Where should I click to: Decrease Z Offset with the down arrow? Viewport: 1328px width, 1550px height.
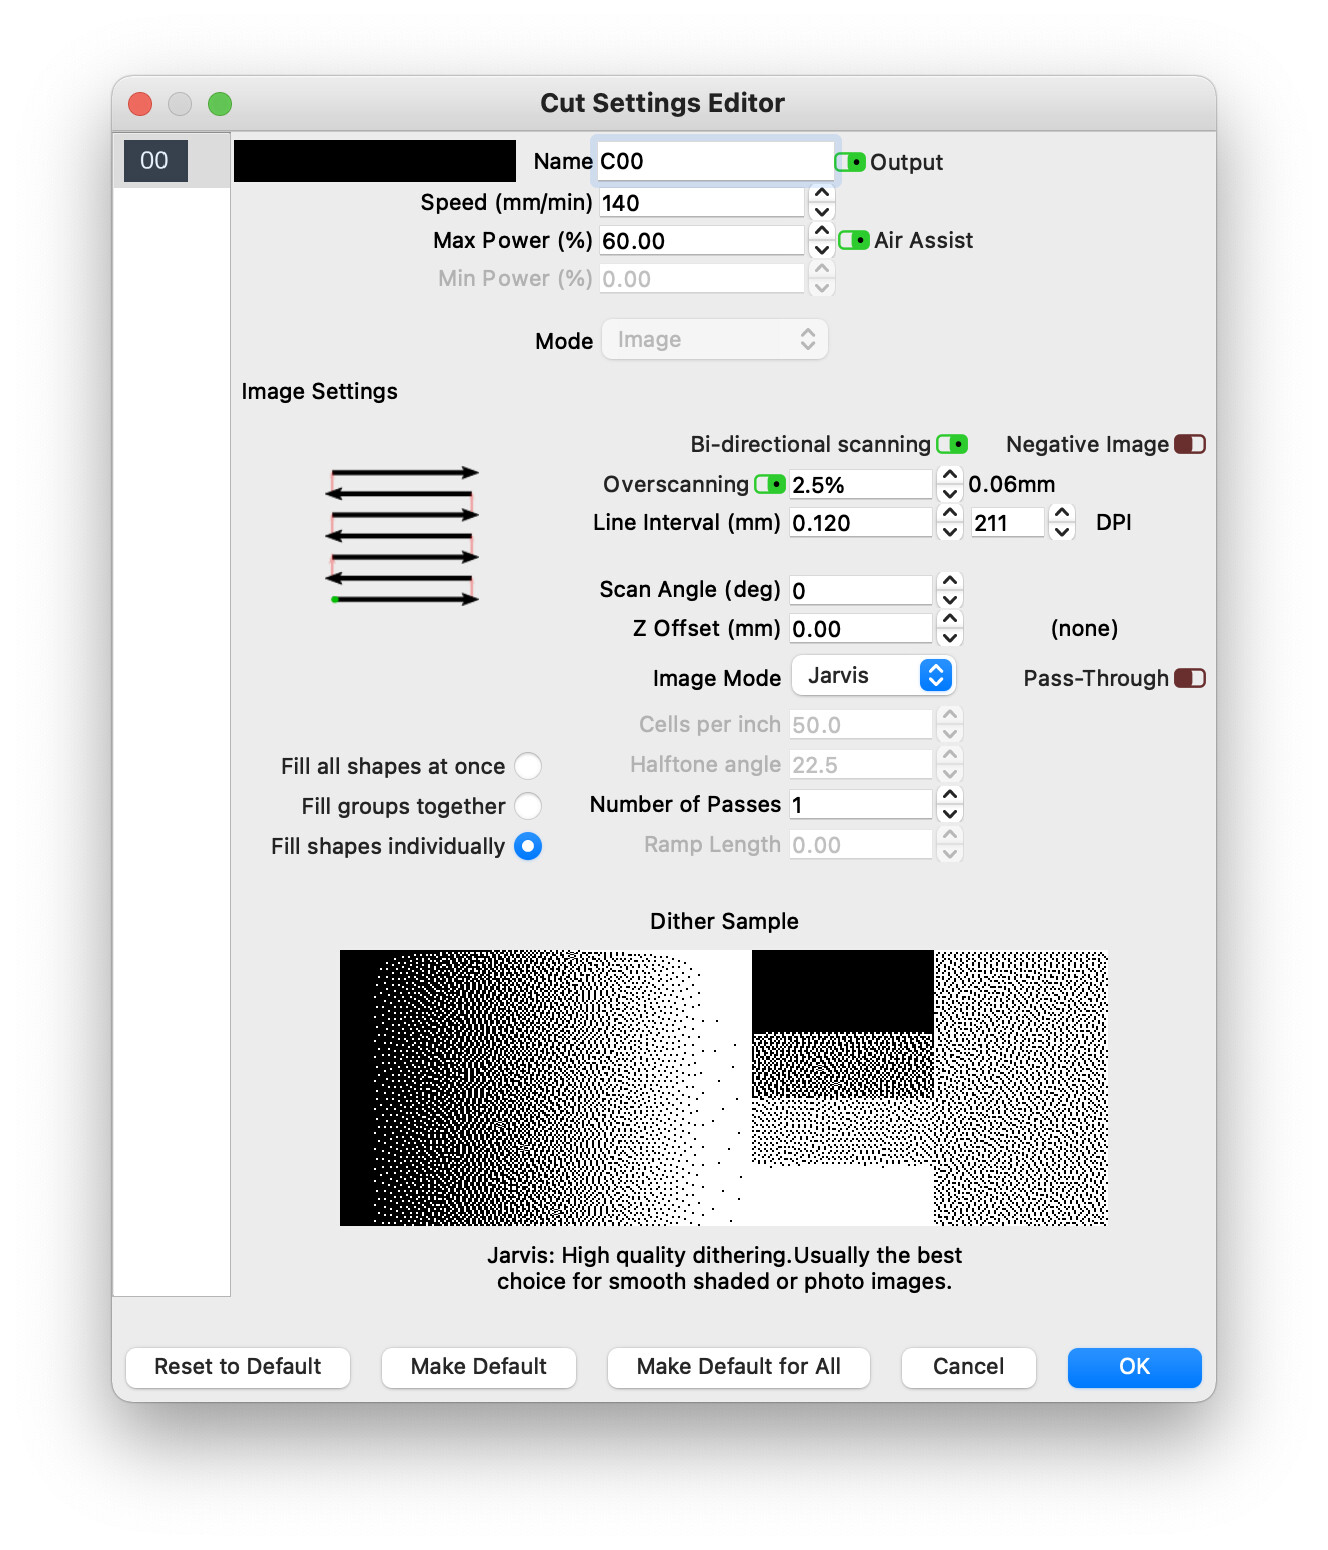point(950,638)
